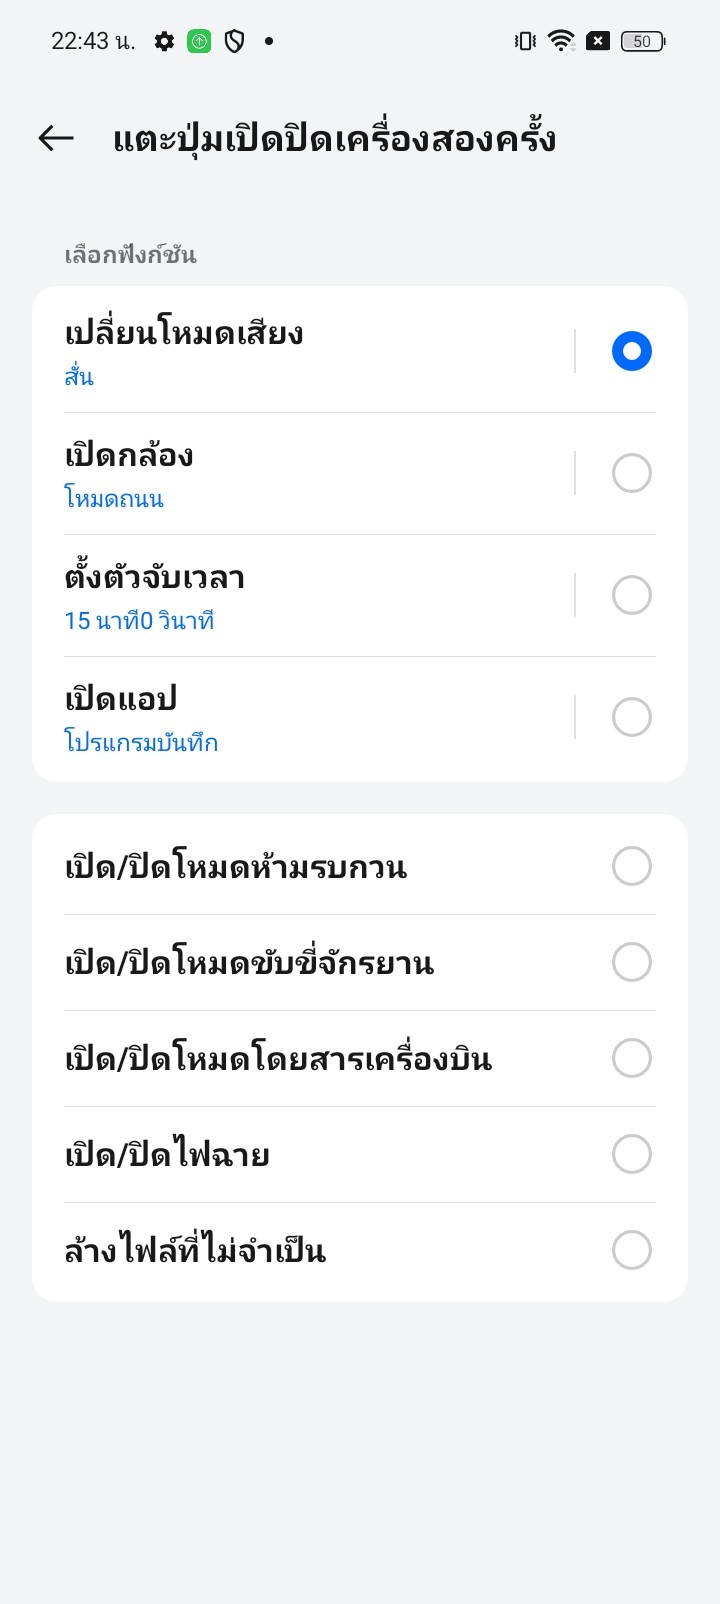Tap the back arrow icon
This screenshot has height=1604, width=720.
[56, 138]
